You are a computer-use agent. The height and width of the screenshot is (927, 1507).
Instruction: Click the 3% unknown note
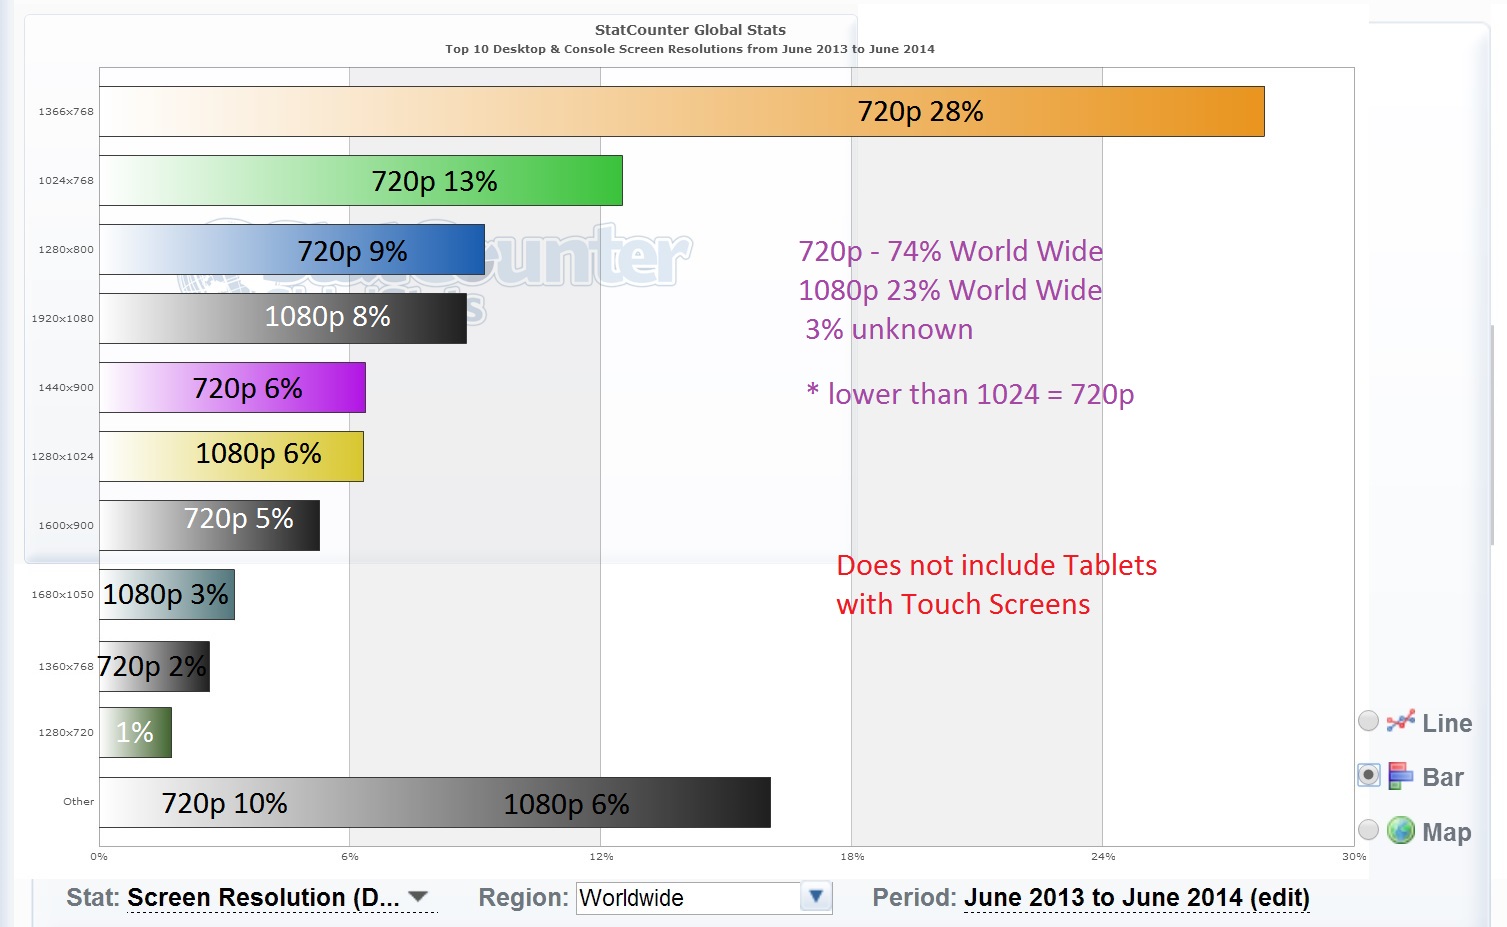click(x=889, y=329)
